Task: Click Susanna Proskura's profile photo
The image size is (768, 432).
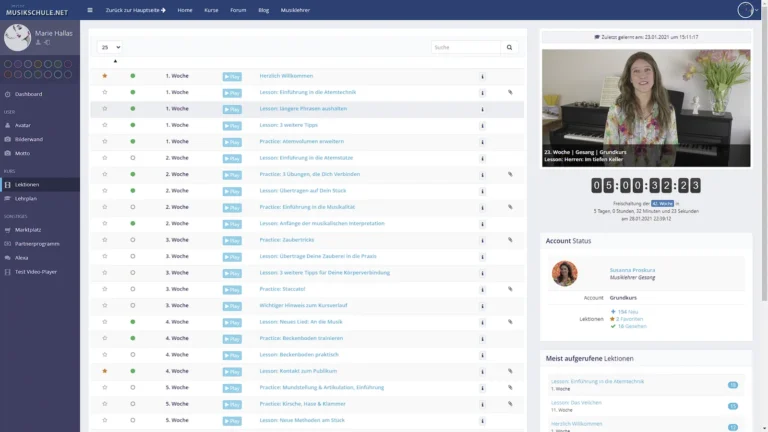Action: click(x=564, y=273)
